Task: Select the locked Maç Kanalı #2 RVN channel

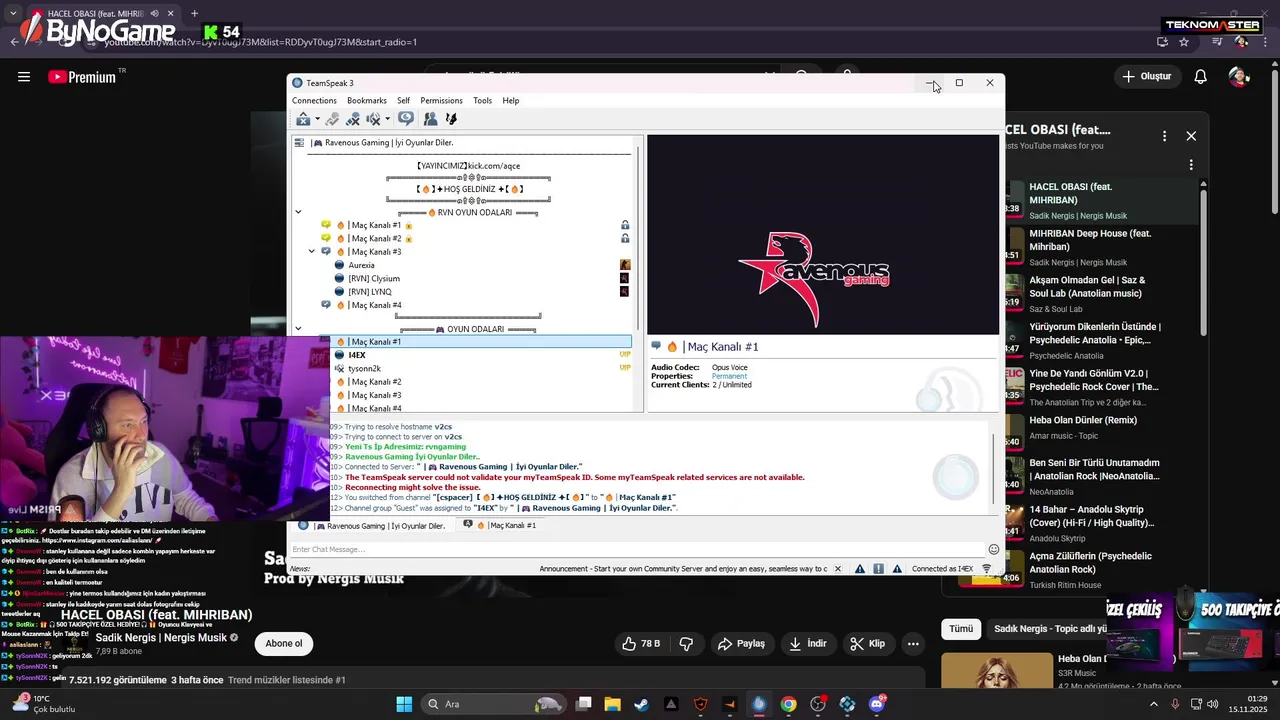Action: pos(374,239)
